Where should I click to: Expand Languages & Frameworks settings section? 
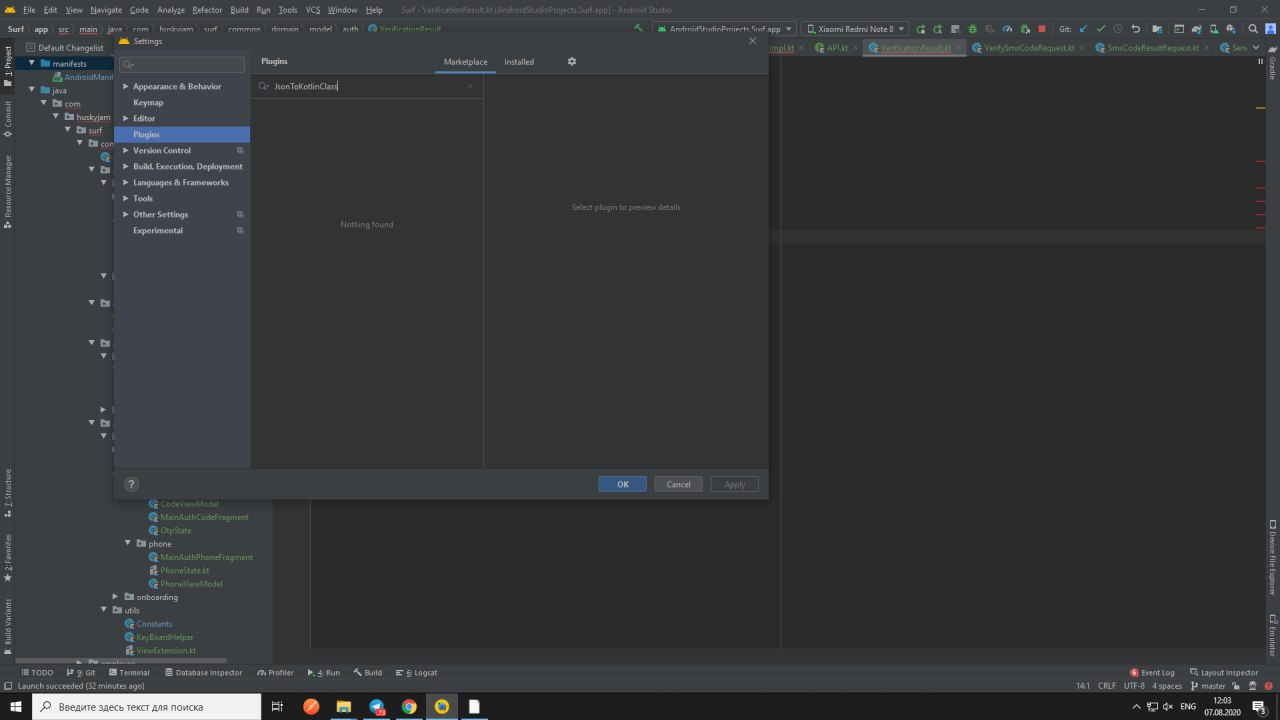point(126,183)
